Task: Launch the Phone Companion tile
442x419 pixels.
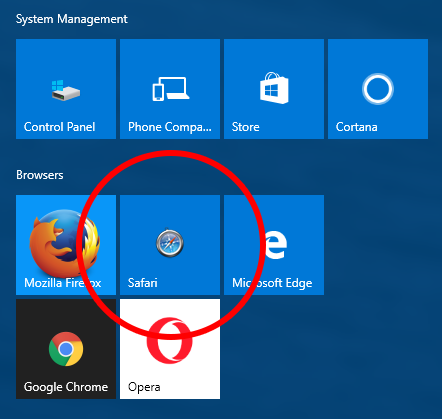Action: (x=170, y=89)
